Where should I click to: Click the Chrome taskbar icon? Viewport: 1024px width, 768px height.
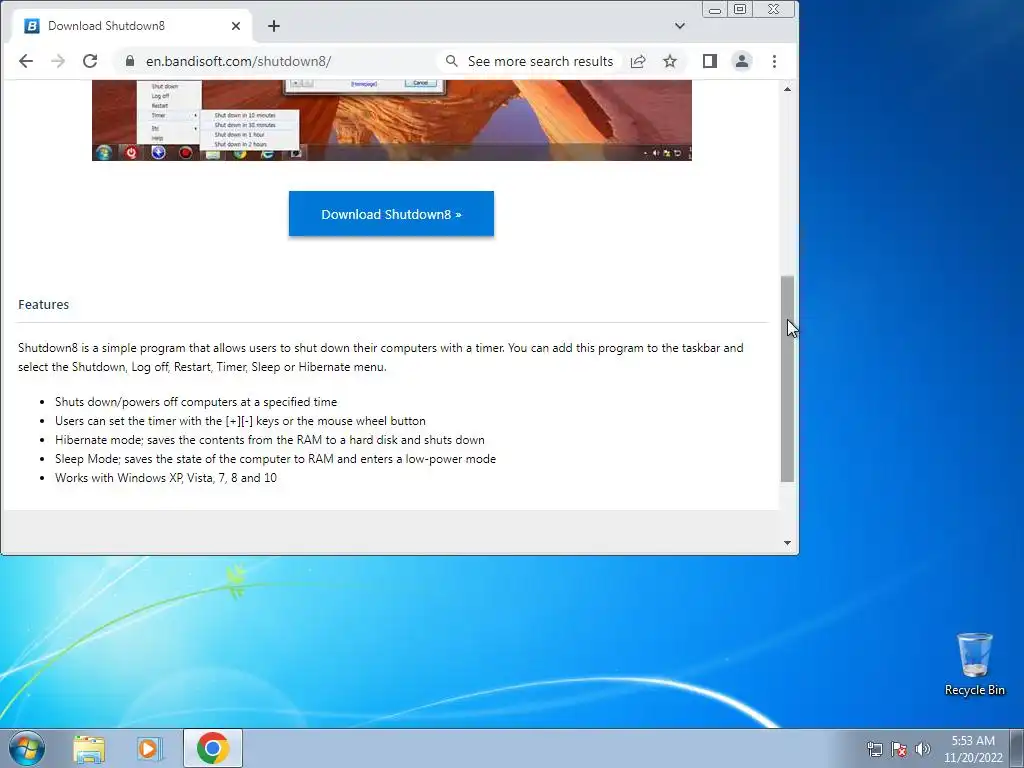(213, 748)
